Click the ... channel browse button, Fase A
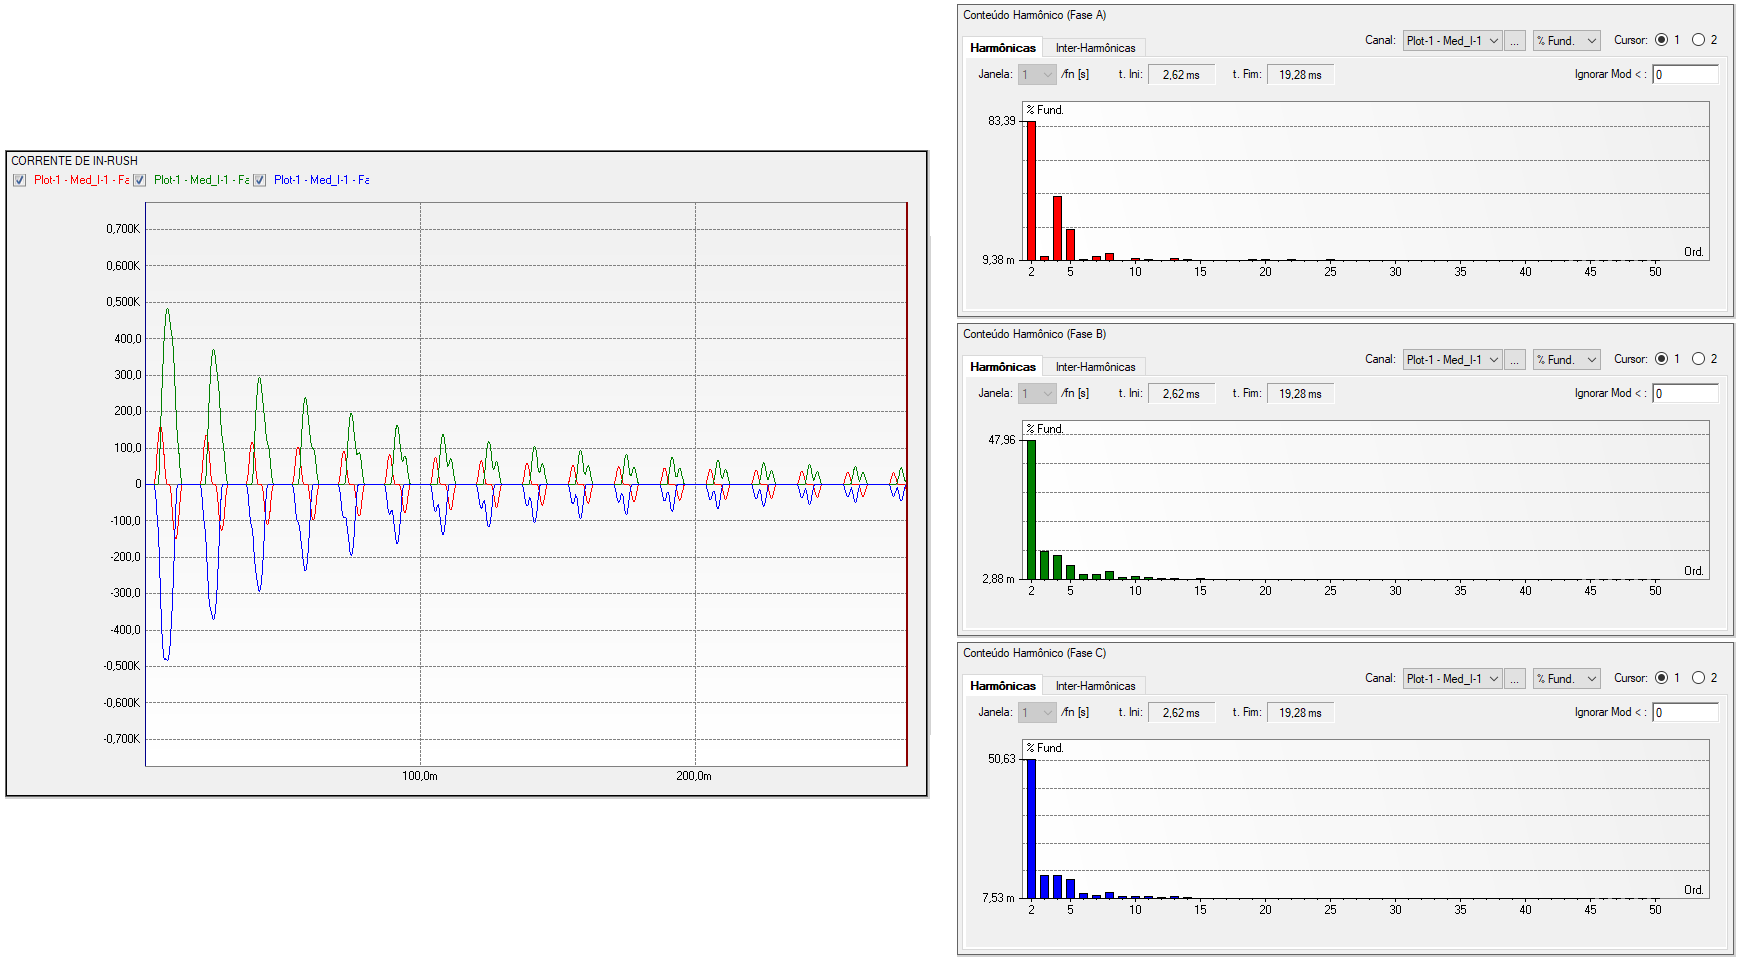 (1515, 41)
